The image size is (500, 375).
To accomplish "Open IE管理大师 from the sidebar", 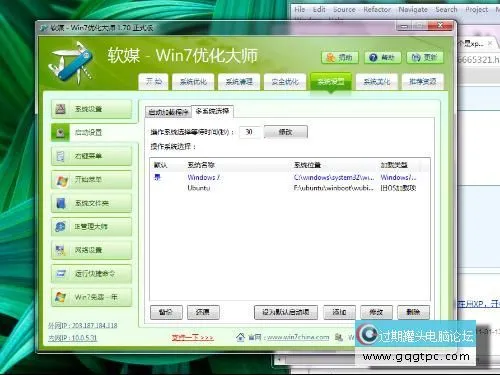I will point(92,227).
